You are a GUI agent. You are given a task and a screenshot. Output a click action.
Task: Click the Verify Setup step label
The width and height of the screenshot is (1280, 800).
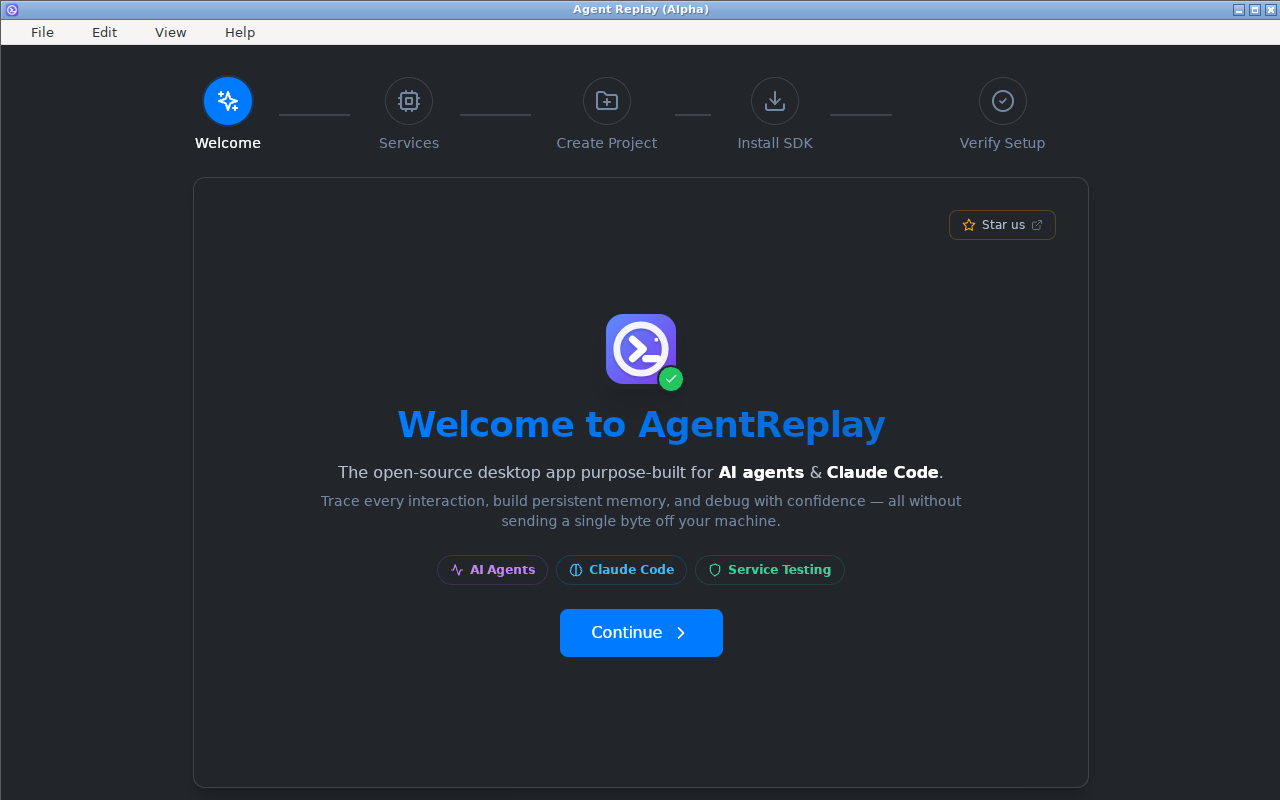coord(1003,143)
